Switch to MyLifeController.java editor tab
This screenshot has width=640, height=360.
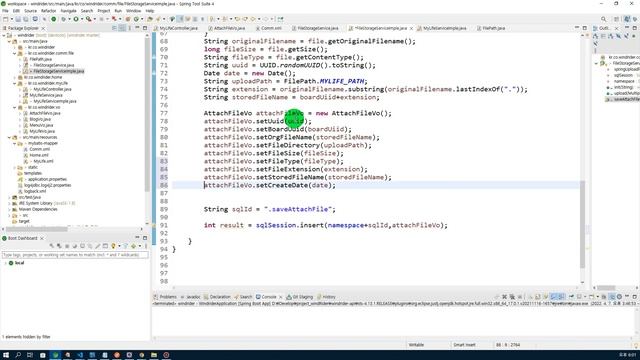[x=176, y=28]
